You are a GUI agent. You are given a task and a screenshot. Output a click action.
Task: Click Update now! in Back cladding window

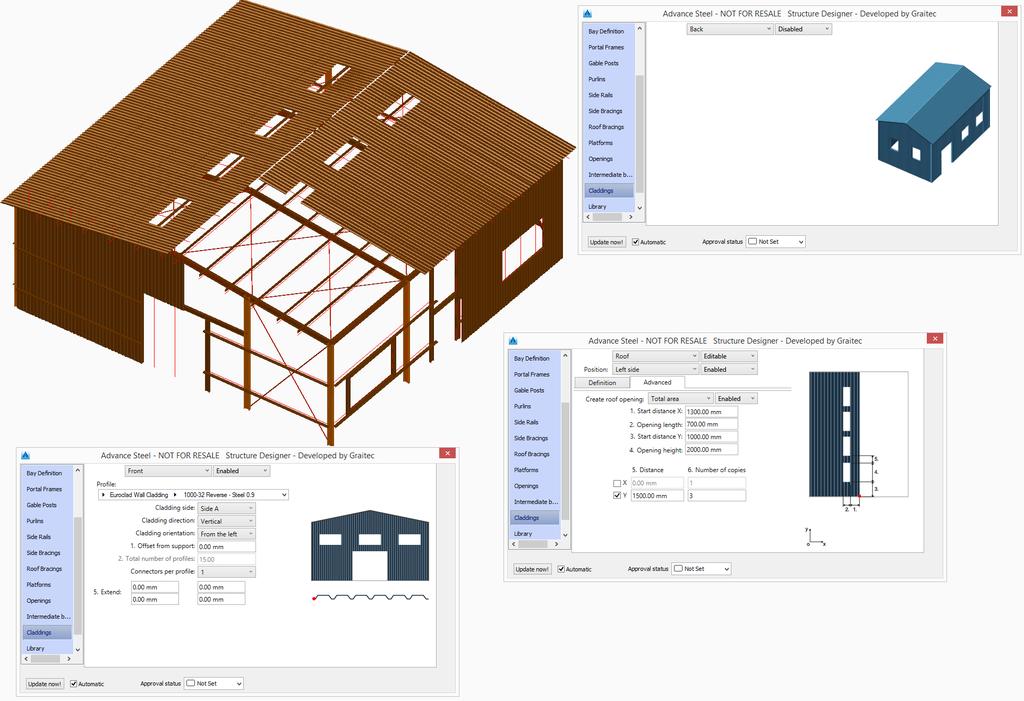pos(606,242)
